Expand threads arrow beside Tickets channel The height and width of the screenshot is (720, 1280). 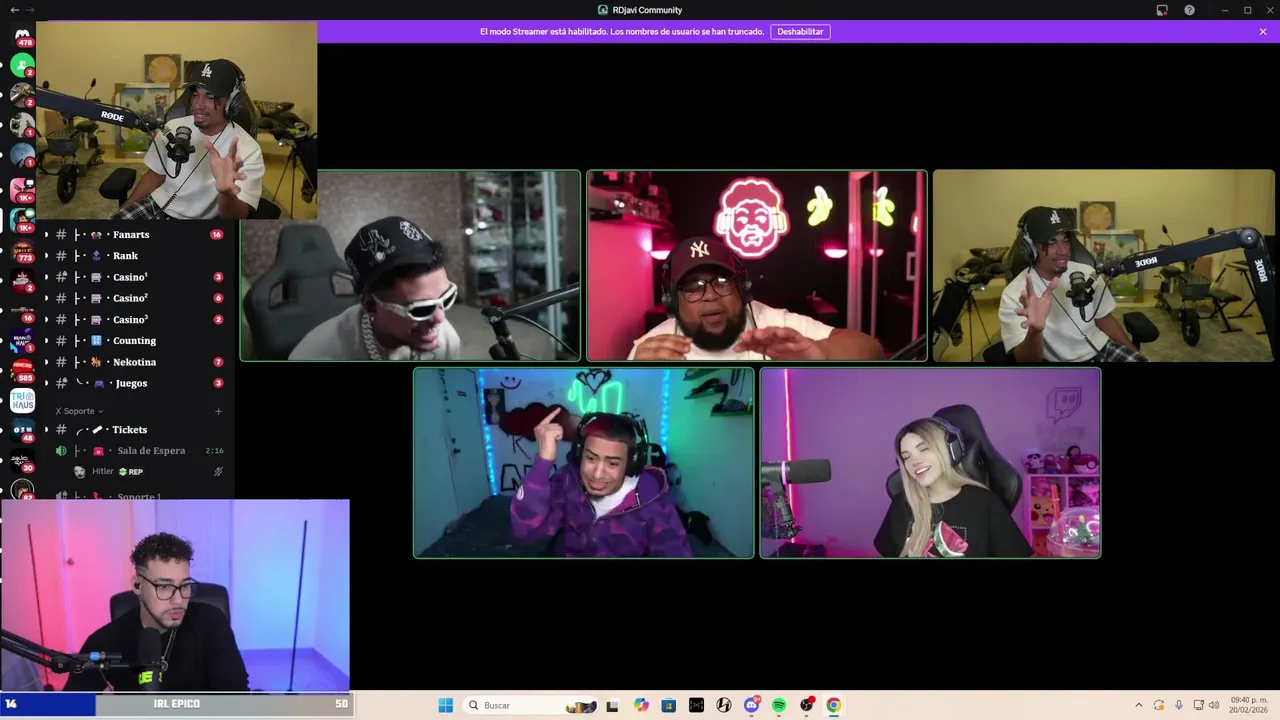point(45,430)
